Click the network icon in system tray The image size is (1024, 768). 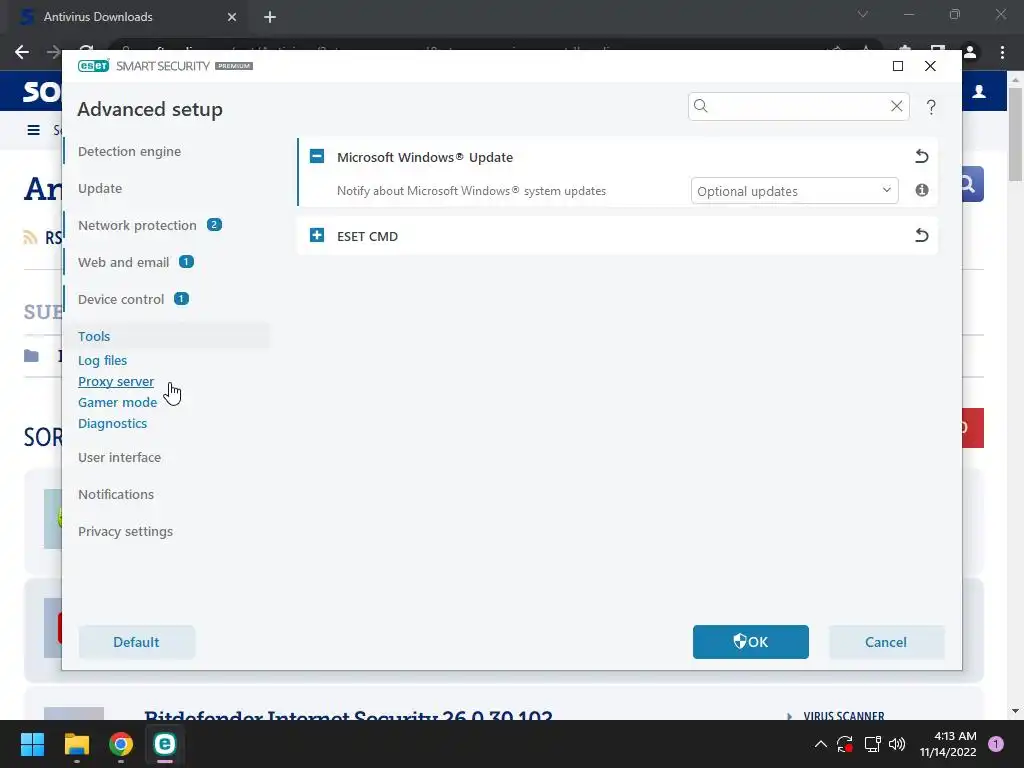872,744
